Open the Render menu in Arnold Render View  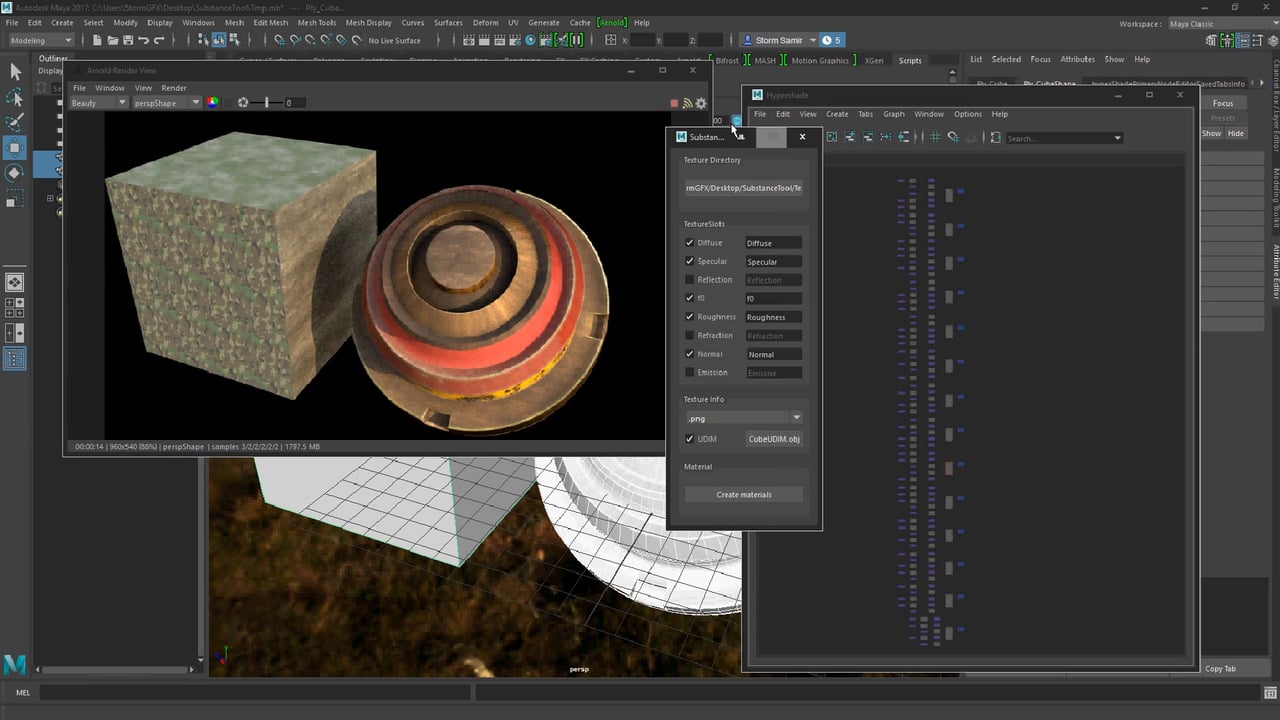click(x=174, y=88)
